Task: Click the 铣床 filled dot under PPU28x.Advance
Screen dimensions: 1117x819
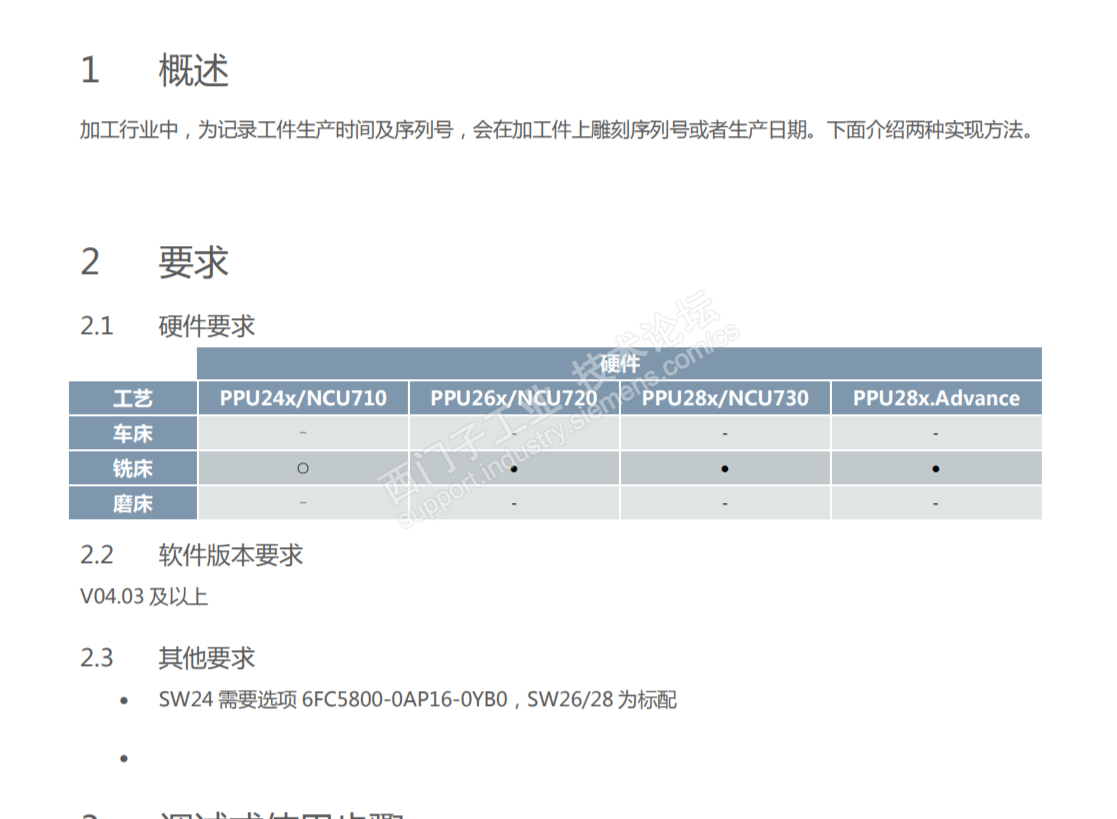Action: pos(935,469)
